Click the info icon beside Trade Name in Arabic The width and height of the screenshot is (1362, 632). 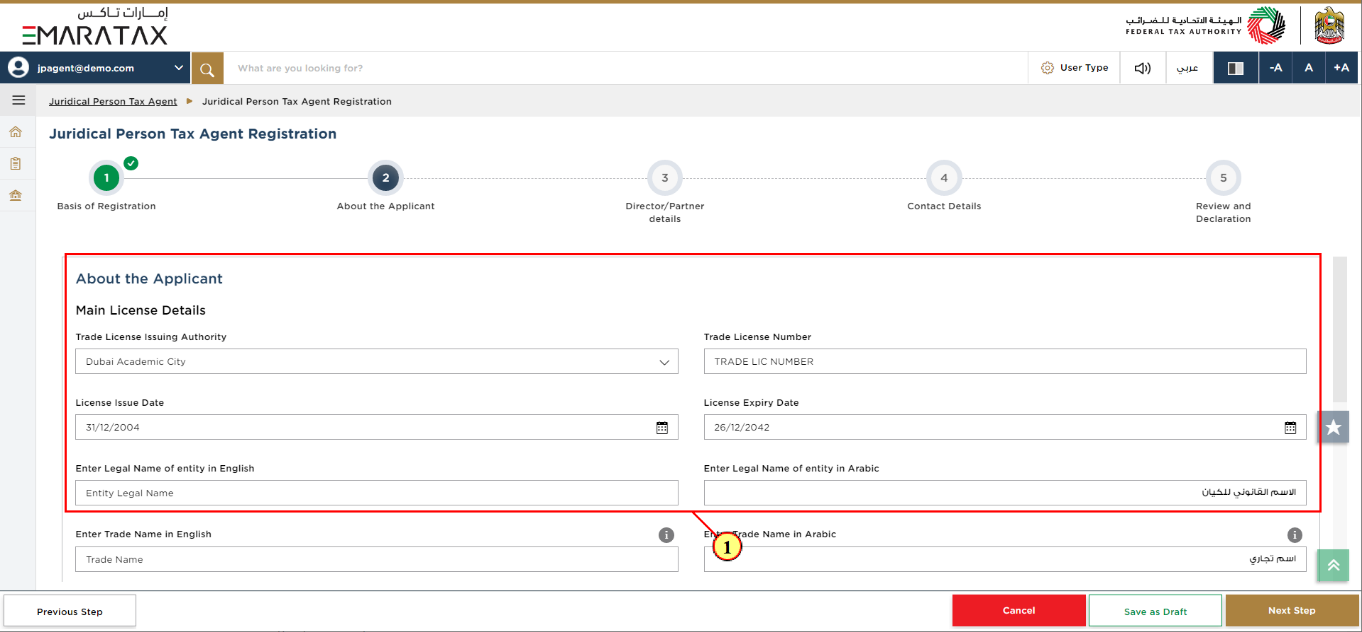[1295, 535]
